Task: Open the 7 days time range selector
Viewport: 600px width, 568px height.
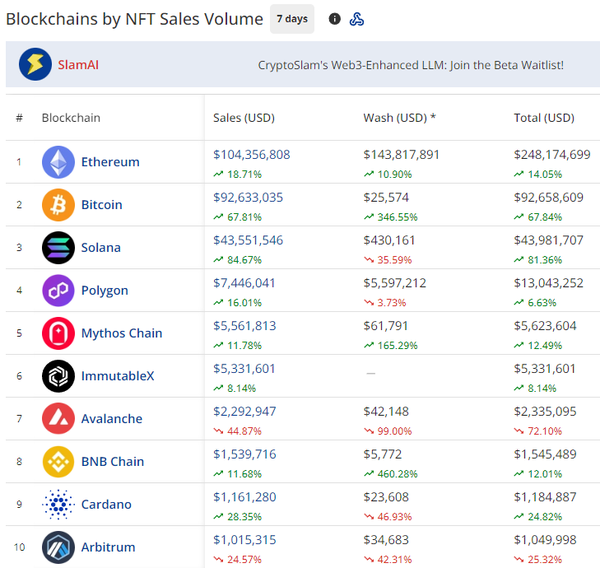Action: click(x=292, y=19)
